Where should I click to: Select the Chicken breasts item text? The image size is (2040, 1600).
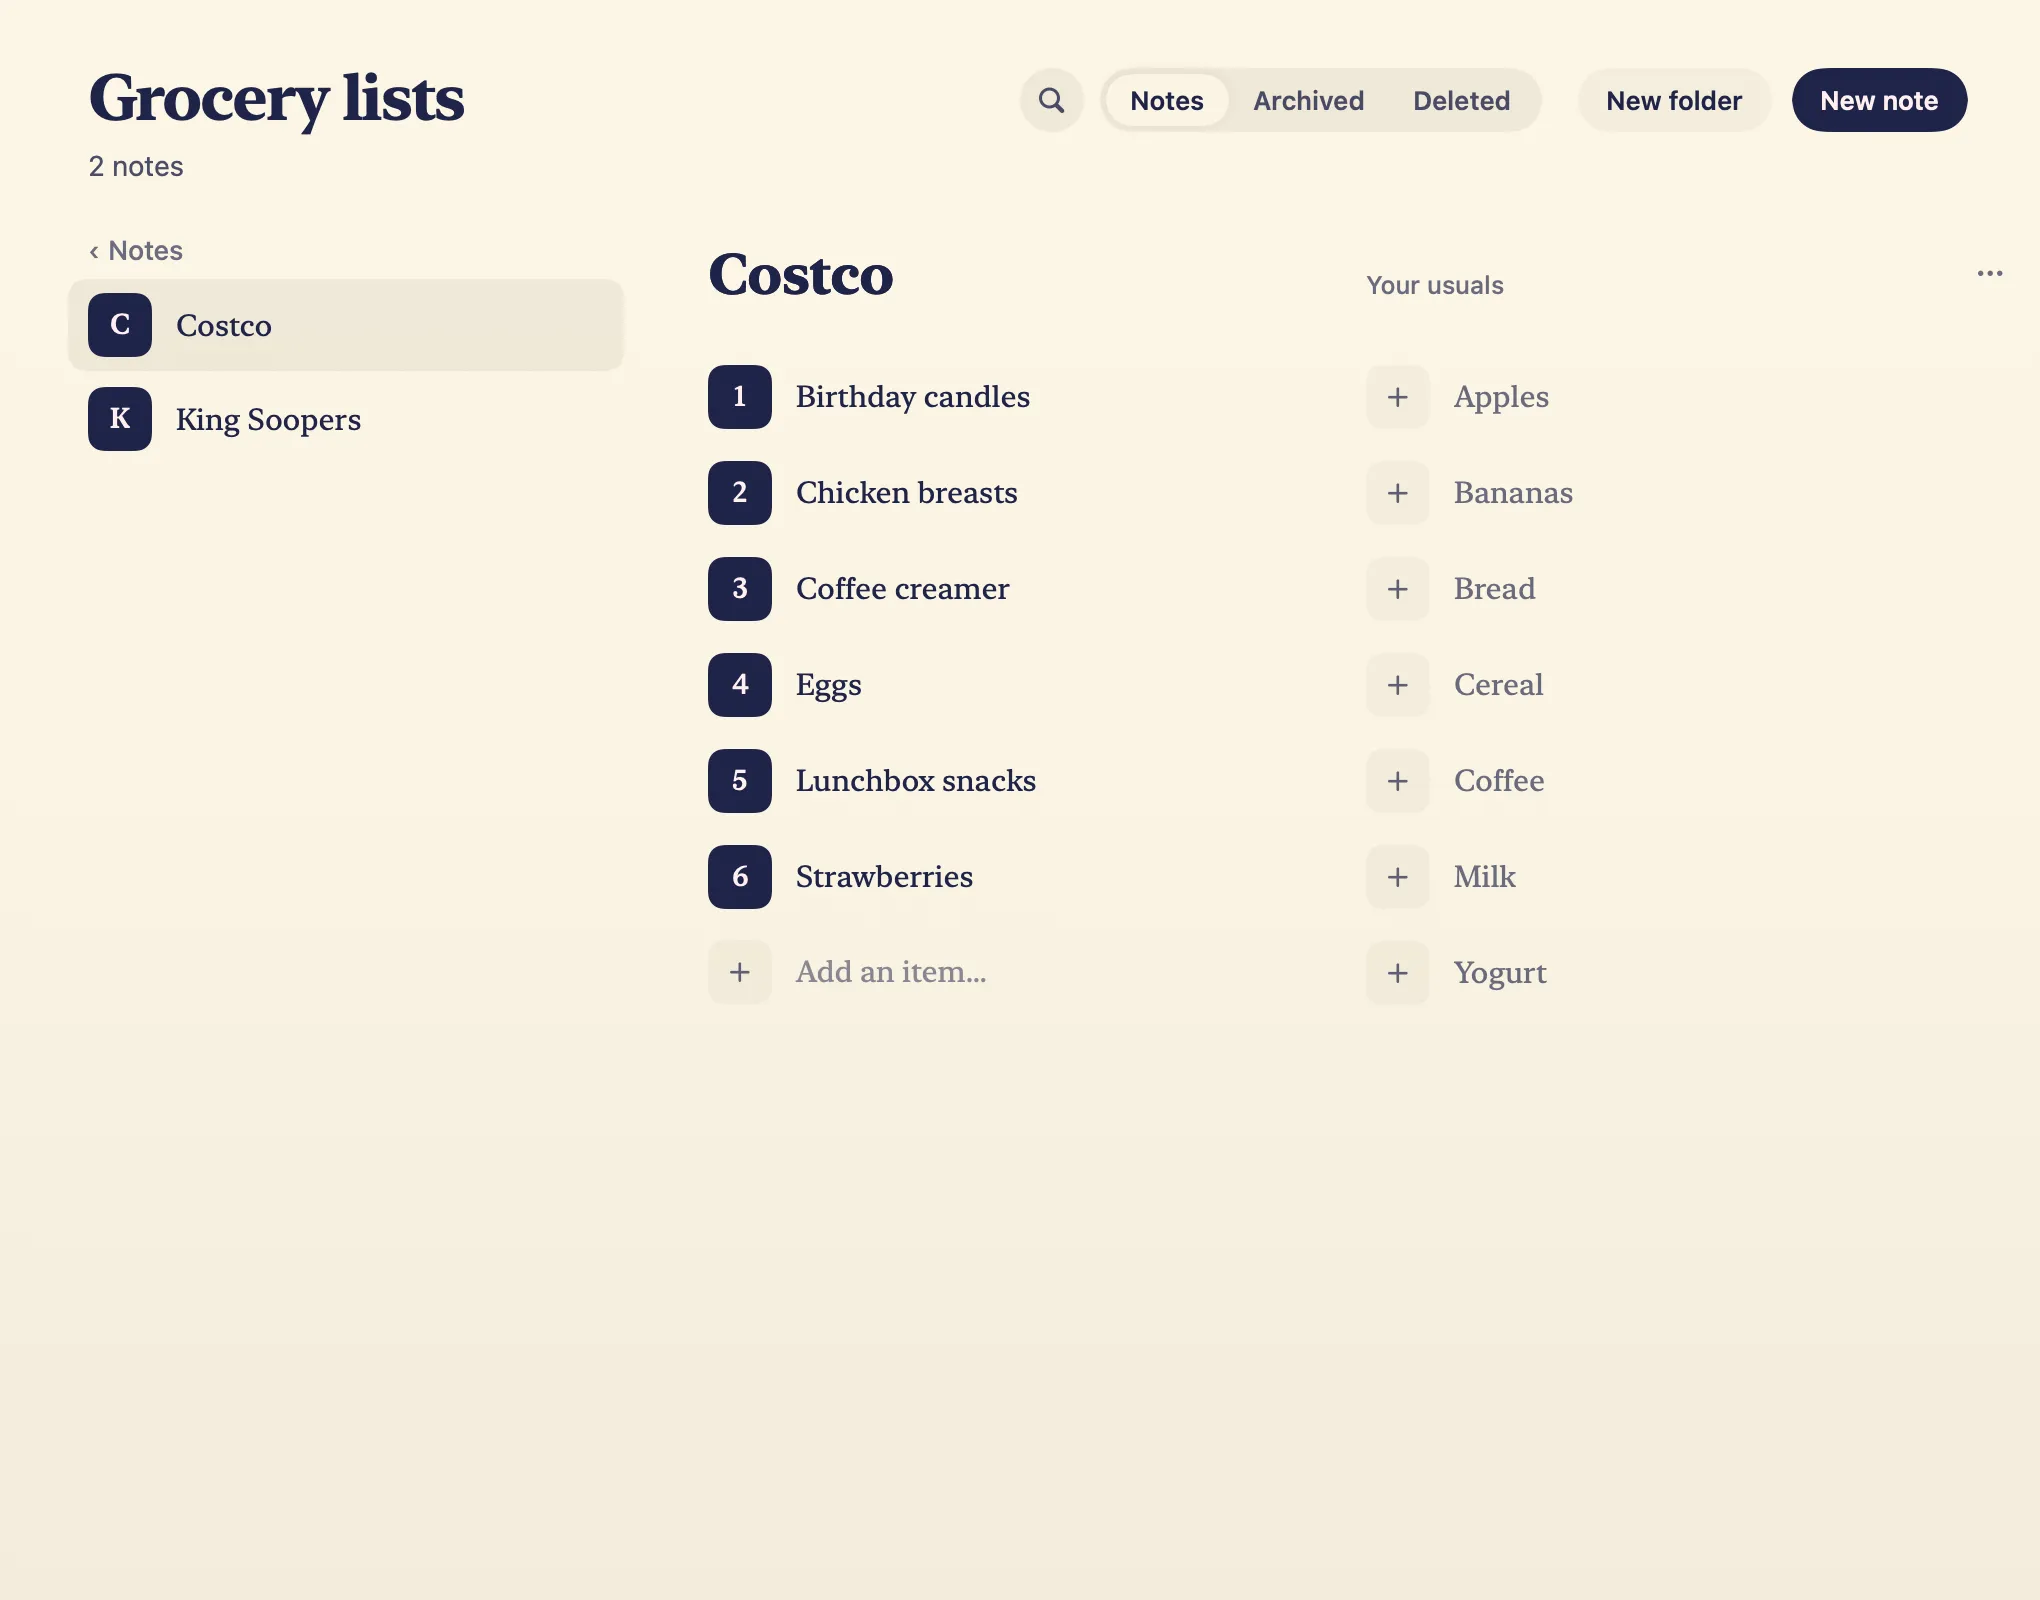click(906, 493)
